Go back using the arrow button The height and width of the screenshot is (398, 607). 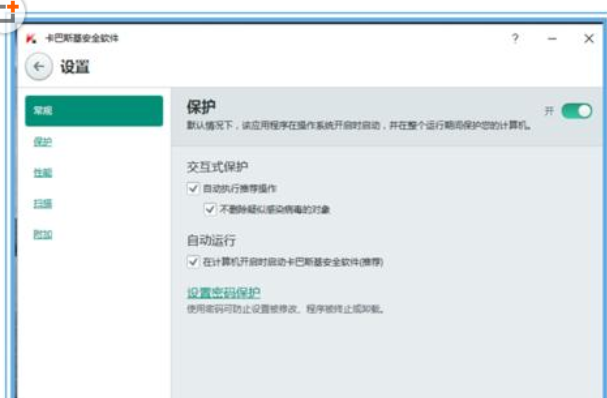pos(38,67)
